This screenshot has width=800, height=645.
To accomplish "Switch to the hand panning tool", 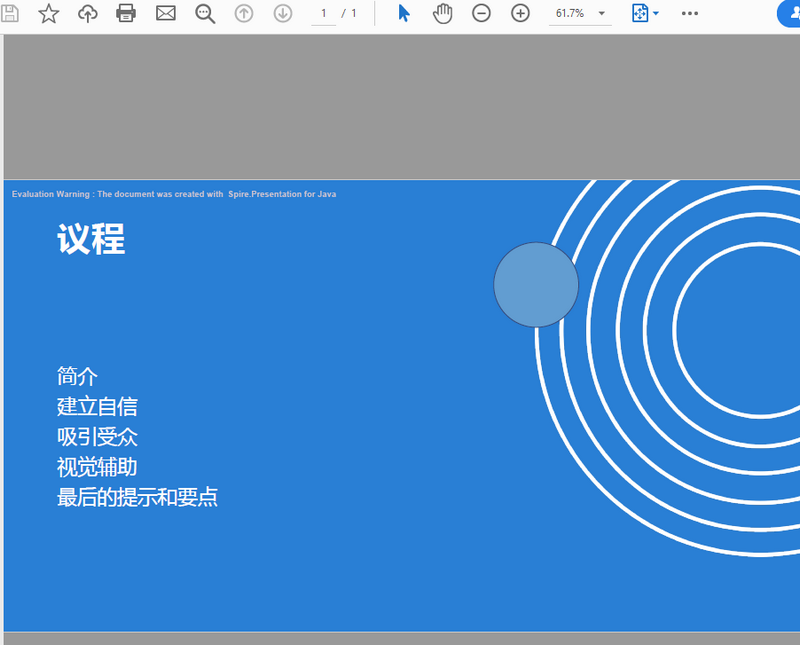I will coord(442,13).
